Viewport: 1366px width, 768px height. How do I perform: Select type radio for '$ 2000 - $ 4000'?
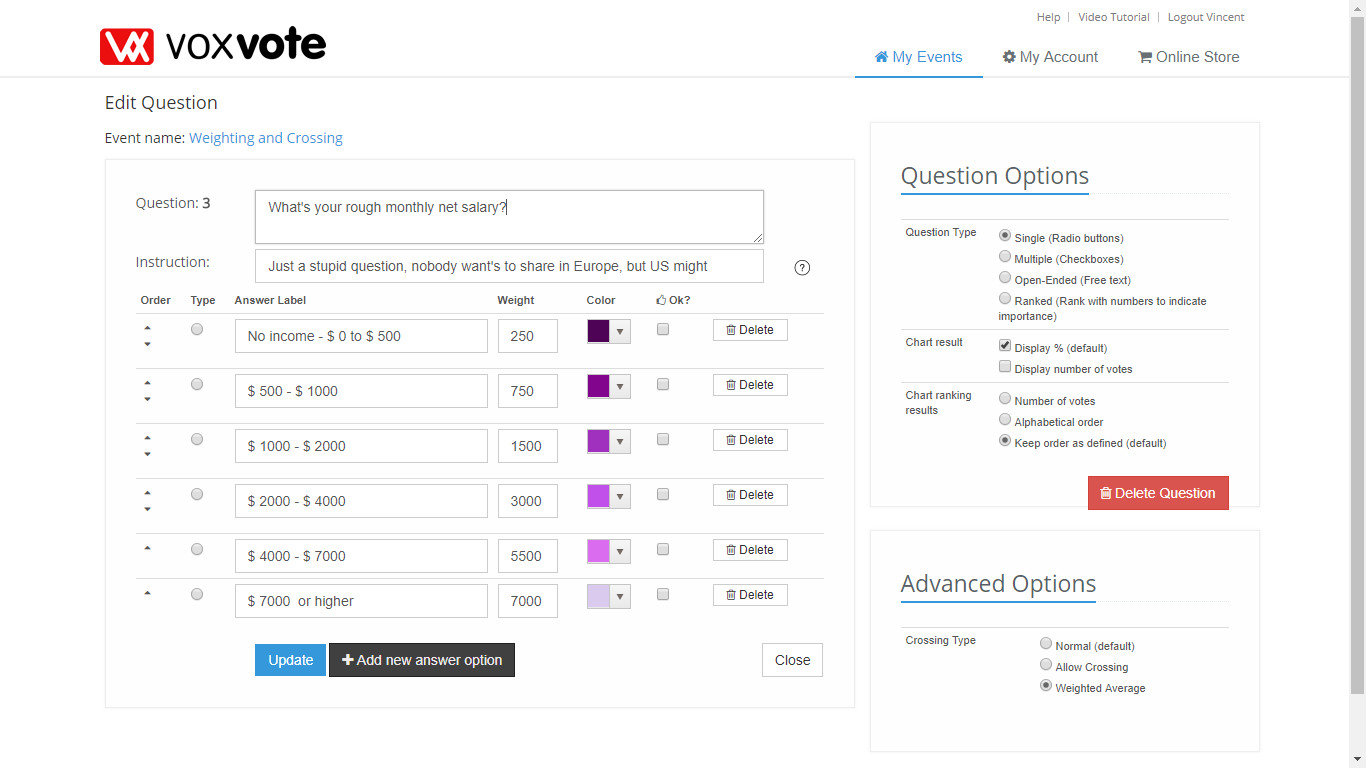pos(197,494)
